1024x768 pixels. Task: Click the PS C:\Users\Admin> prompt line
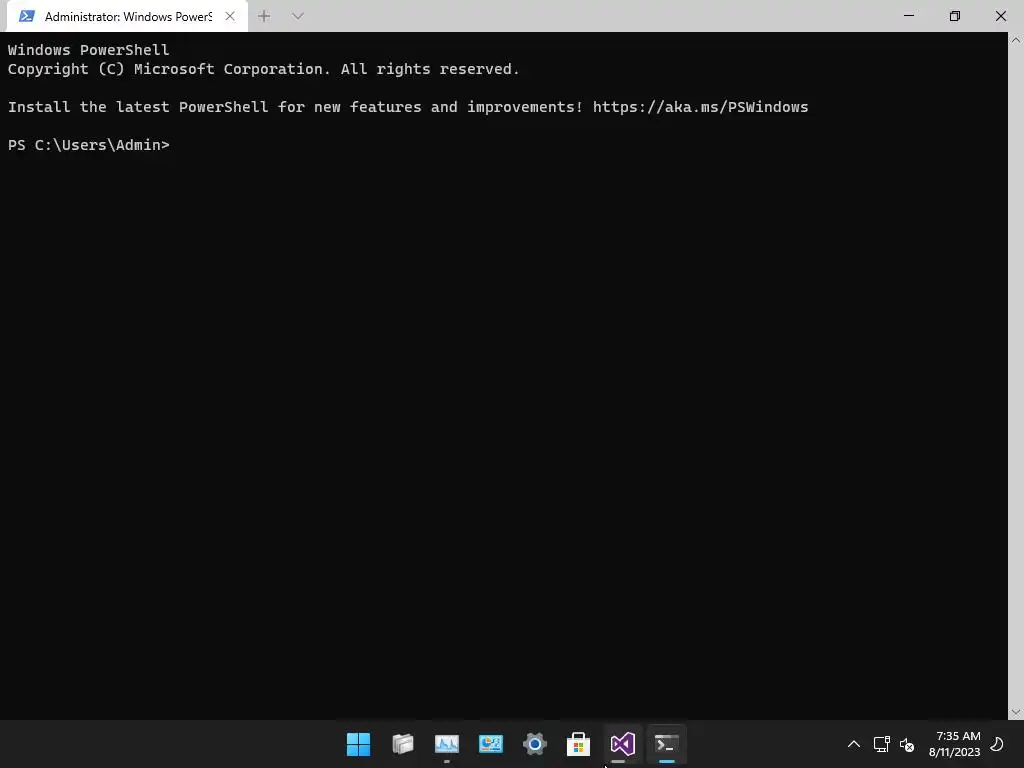pos(89,145)
